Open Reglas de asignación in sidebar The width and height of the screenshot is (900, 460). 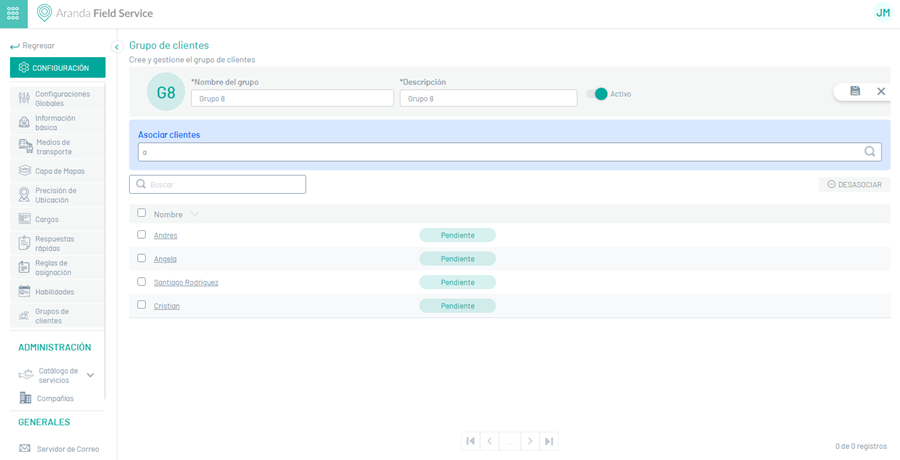tap(53, 268)
